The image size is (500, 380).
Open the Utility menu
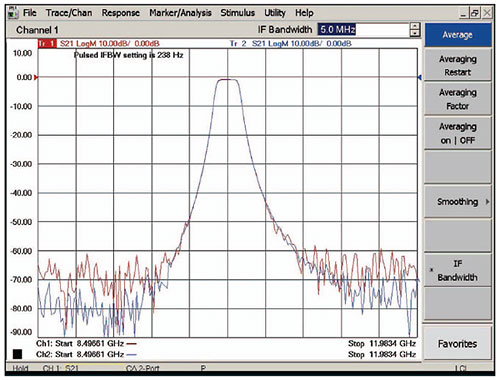tap(275, 13)
